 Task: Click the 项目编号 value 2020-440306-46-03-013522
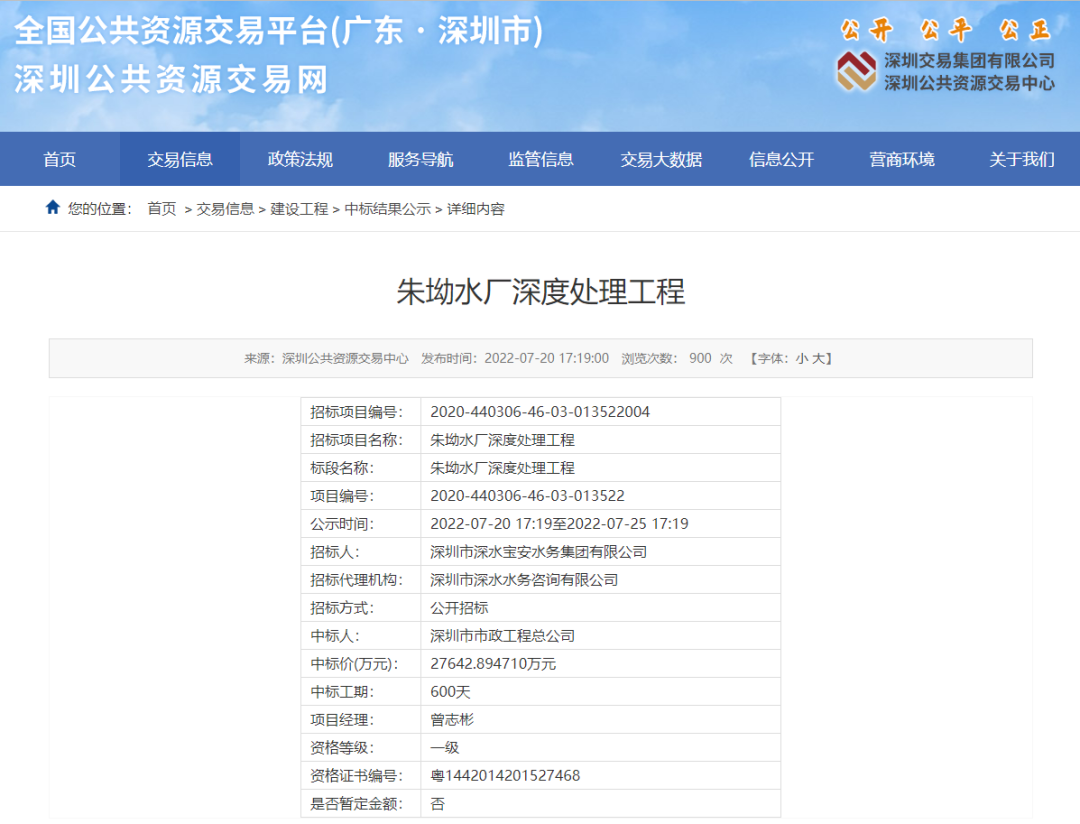click(x=528, y=496)
